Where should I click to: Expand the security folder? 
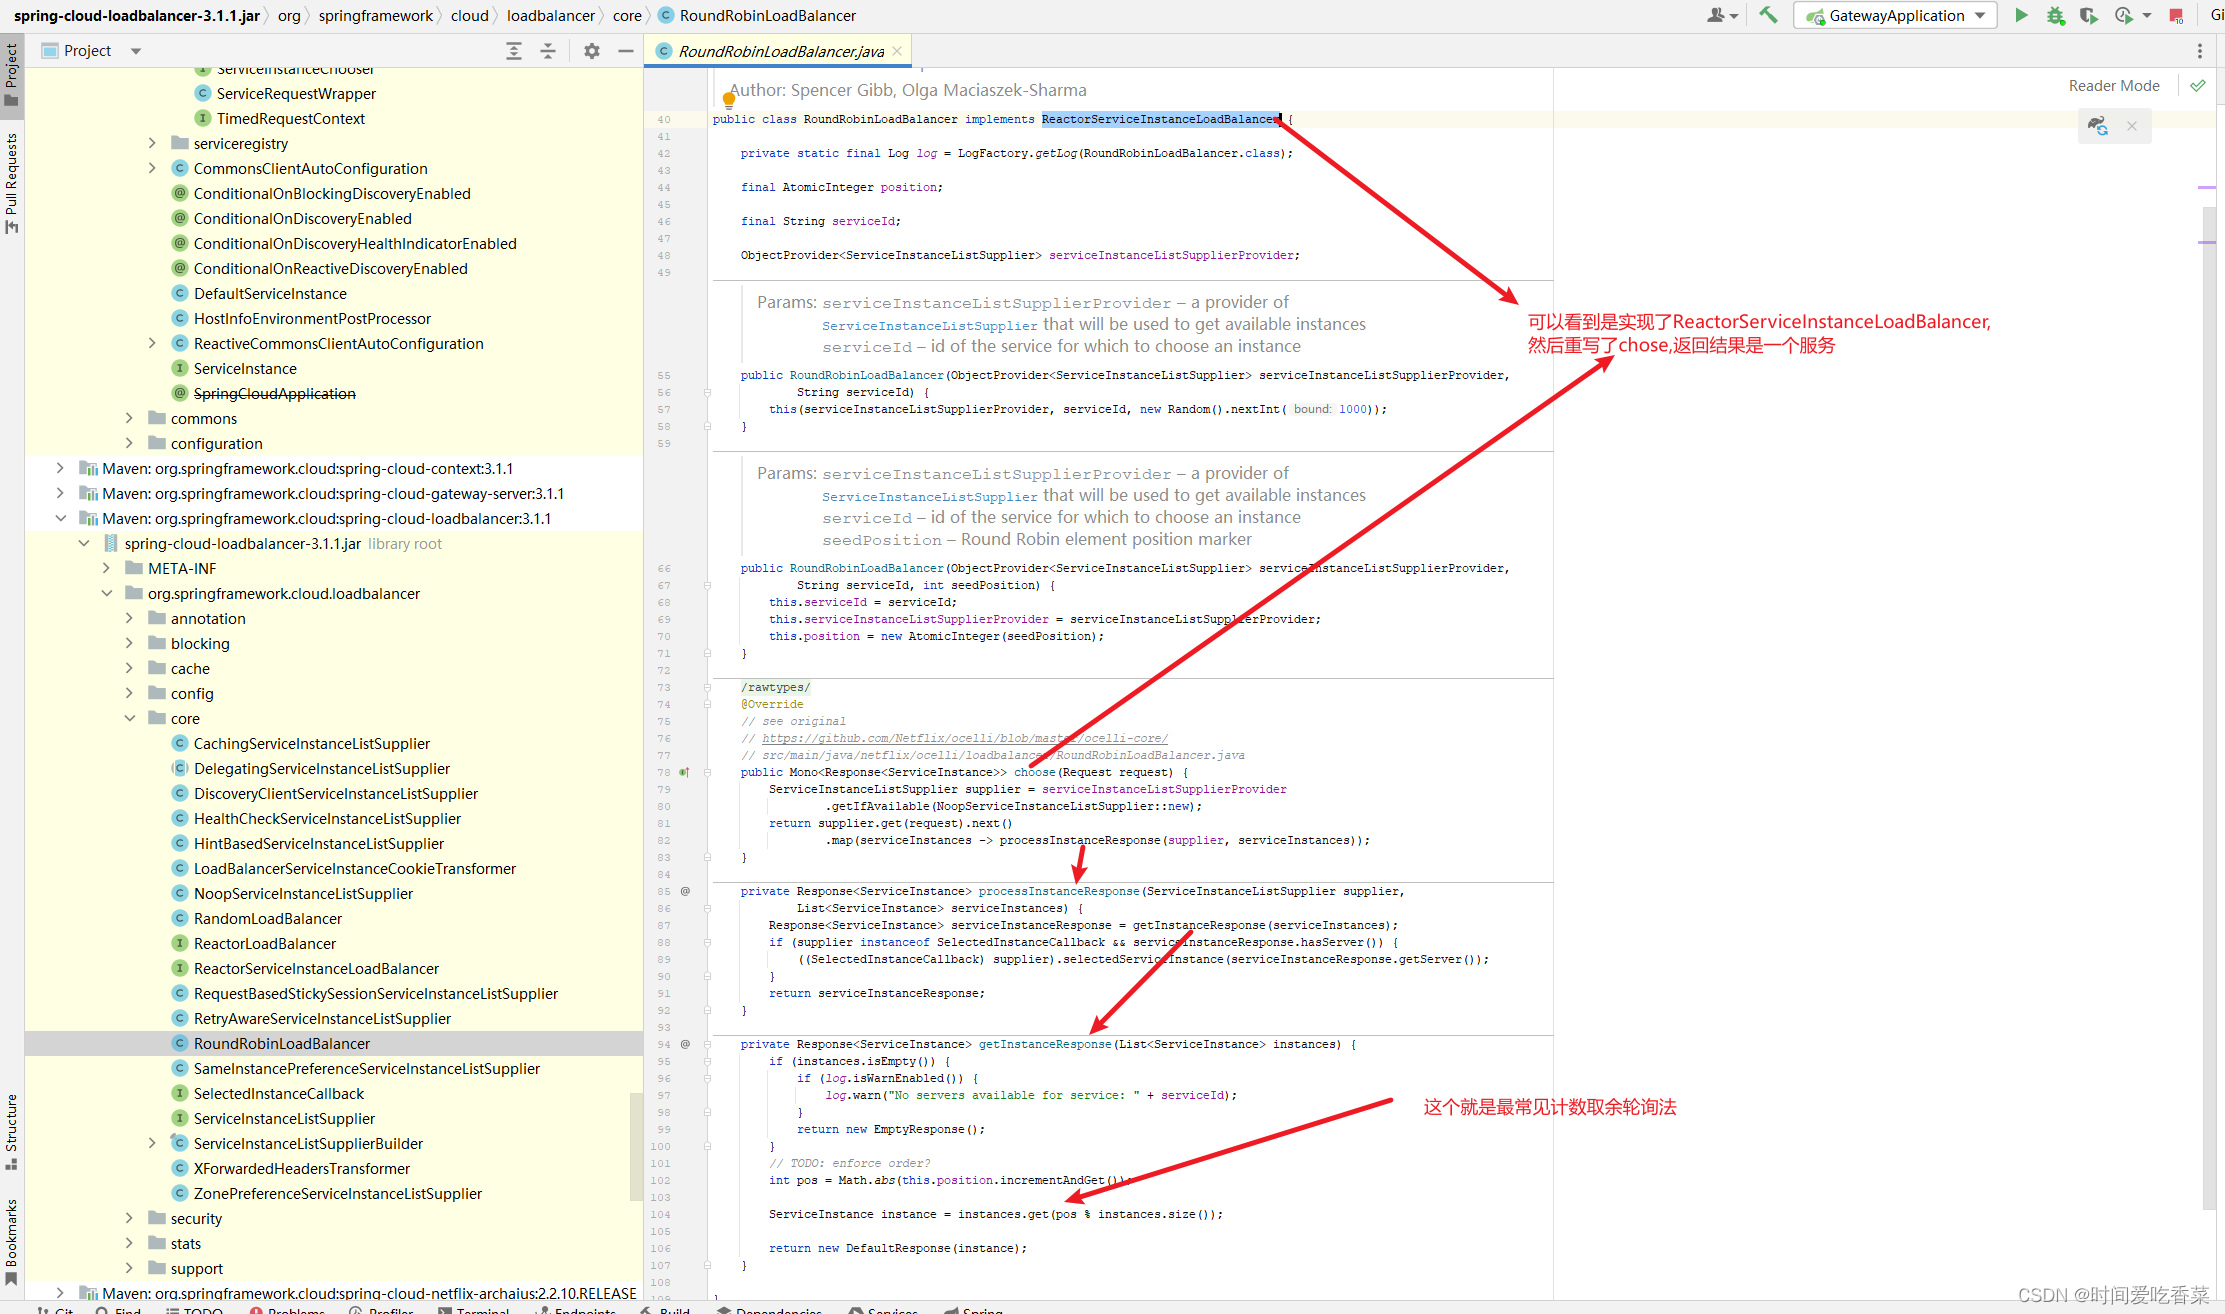click(130, 1218)
